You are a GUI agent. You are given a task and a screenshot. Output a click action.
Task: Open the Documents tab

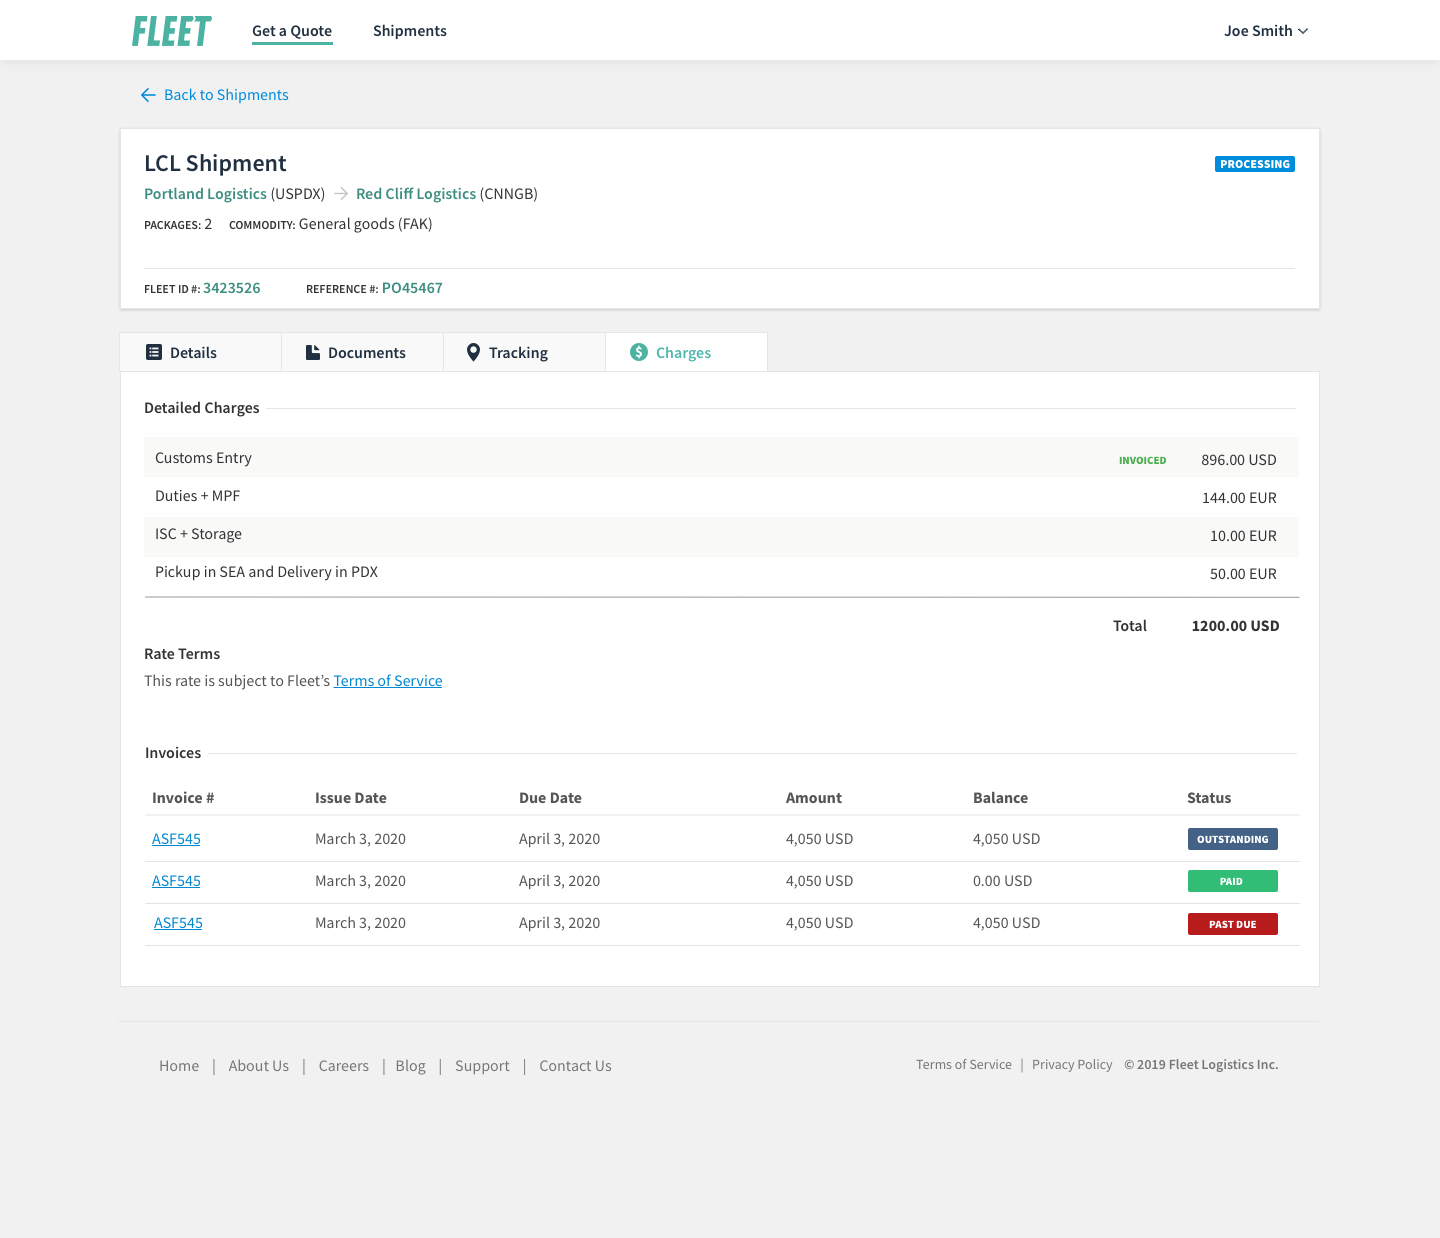(x=366, y=353)
